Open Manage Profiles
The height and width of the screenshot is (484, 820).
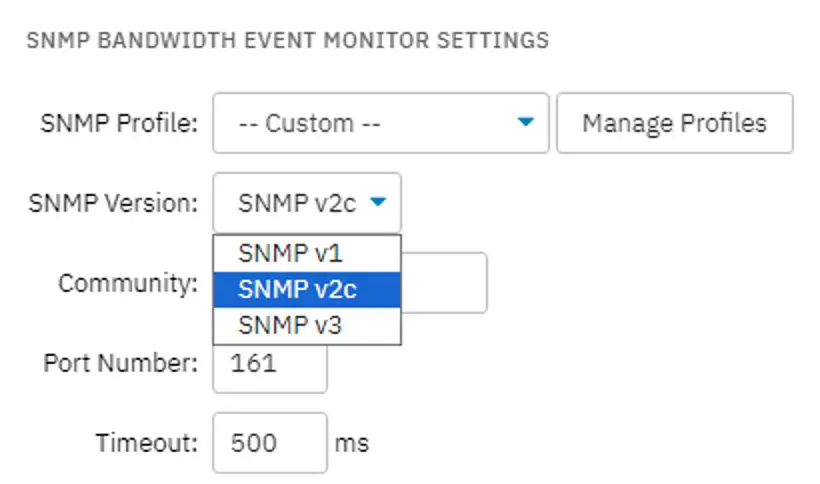pos(675,123)
